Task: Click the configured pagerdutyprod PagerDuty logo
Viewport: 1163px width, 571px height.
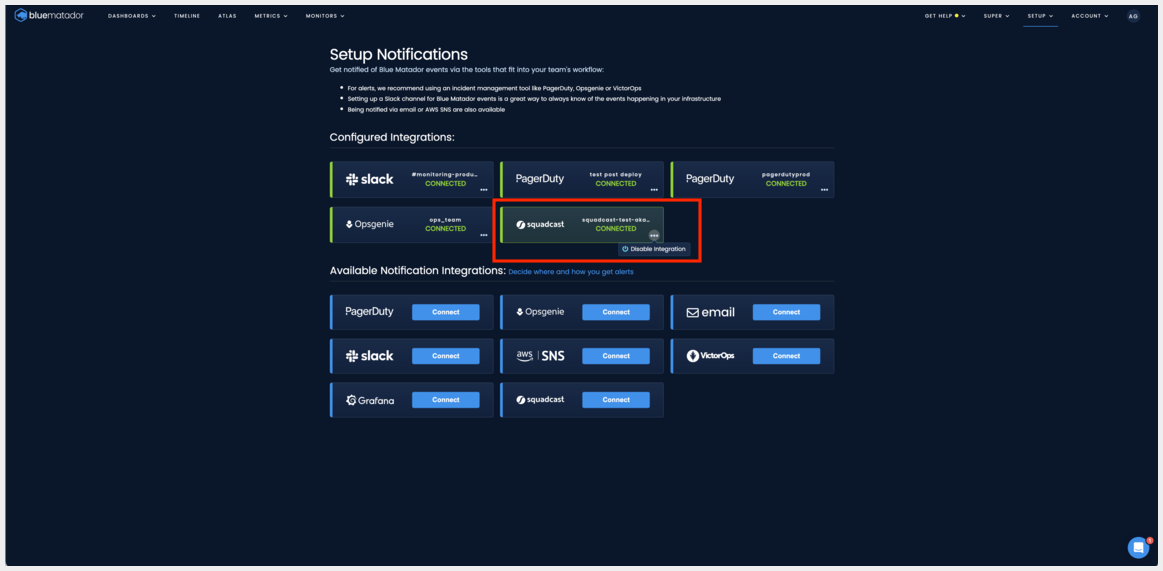Action: (710, 179)
